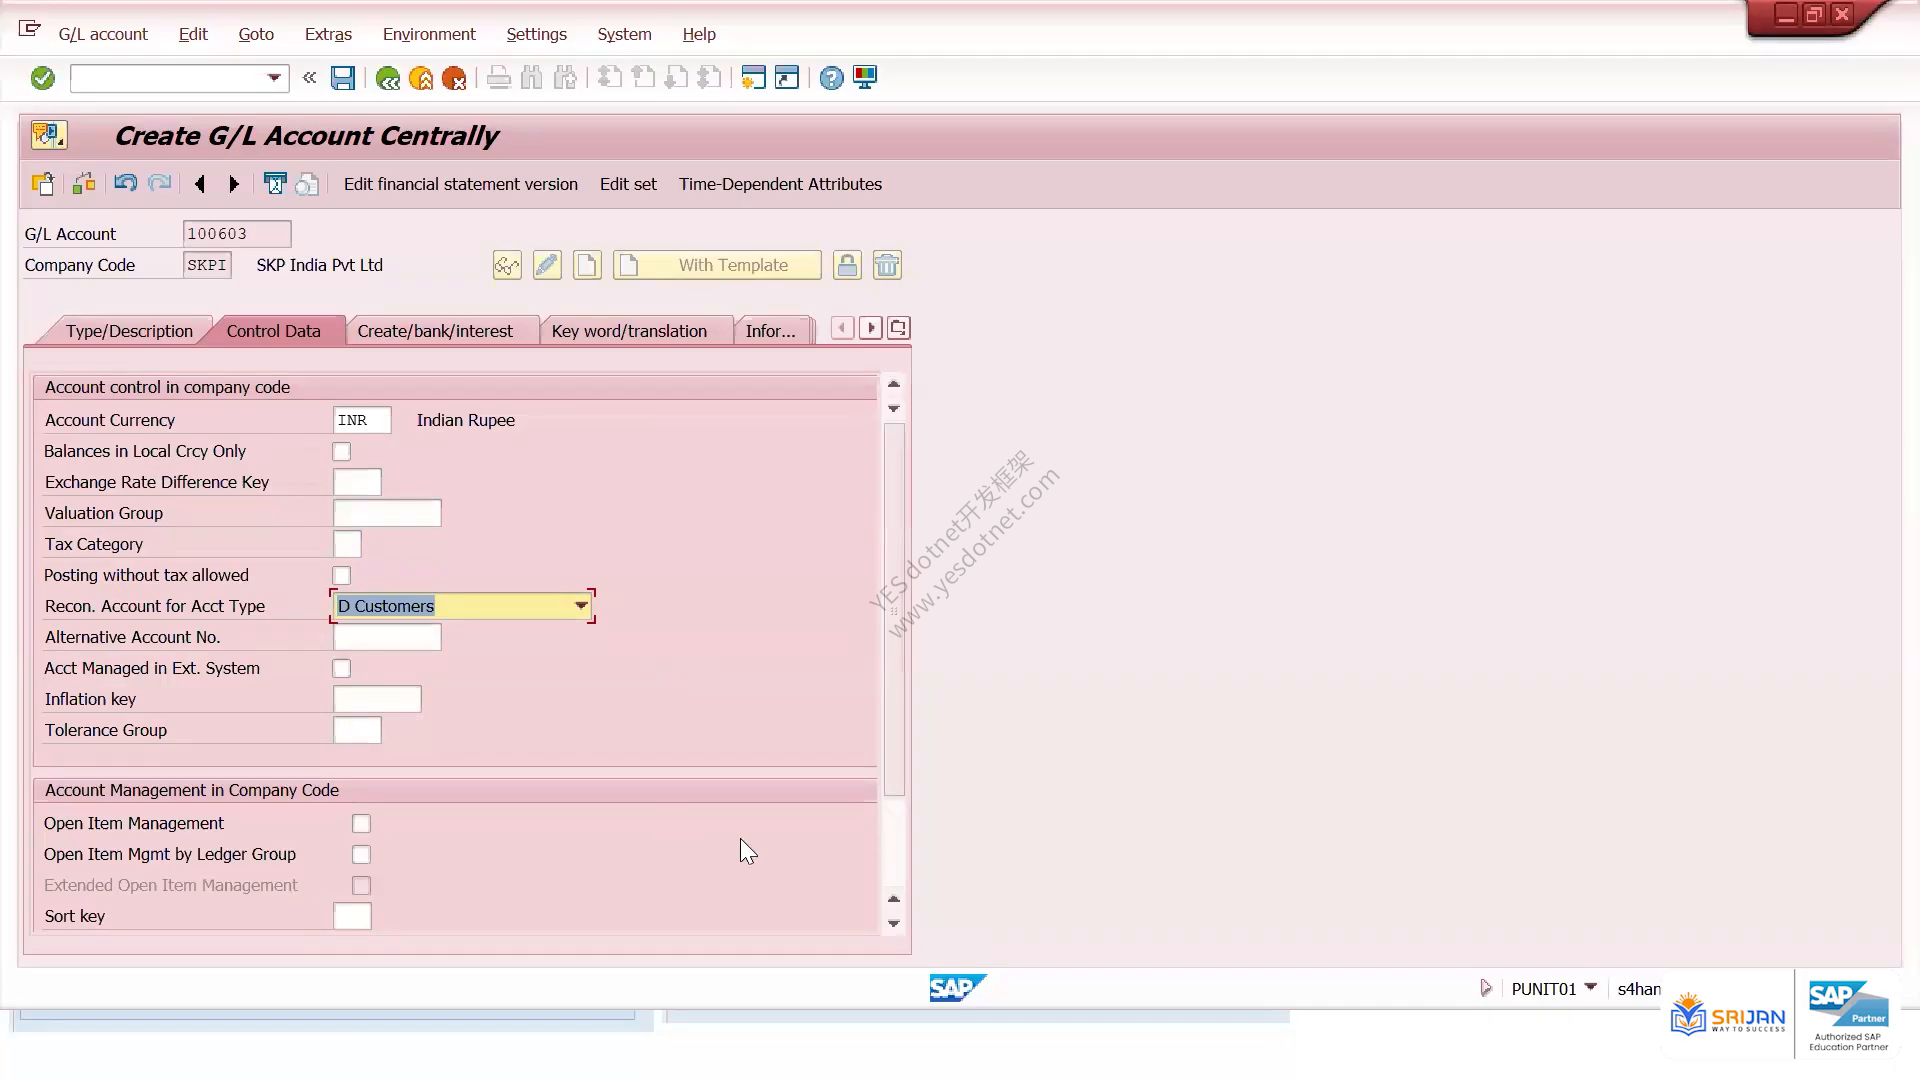Click Edit financial statement version
This screenshot has height=1080, width=1920.
[x=461, y=184]
